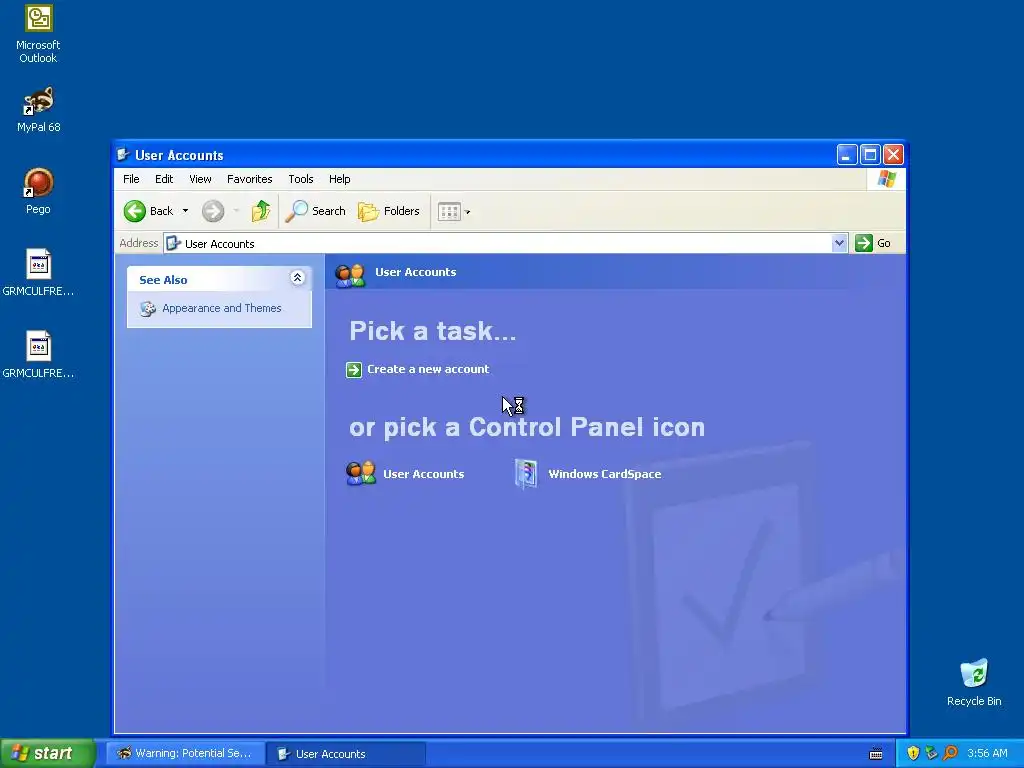Collapse the See Also panel
Viewport: 1024px width, 768px height.
pos(297,278)
